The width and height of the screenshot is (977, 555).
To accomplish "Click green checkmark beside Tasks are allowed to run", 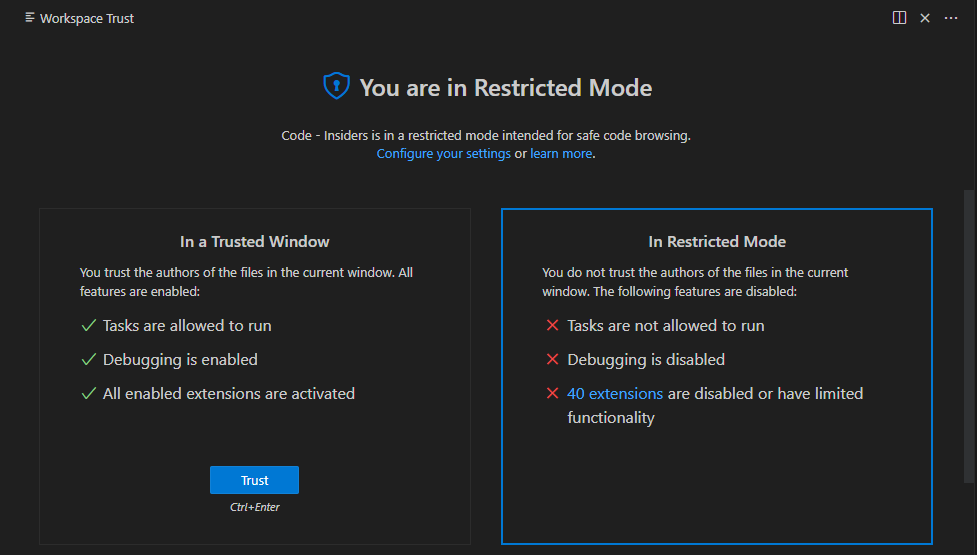I will point(88,326).
